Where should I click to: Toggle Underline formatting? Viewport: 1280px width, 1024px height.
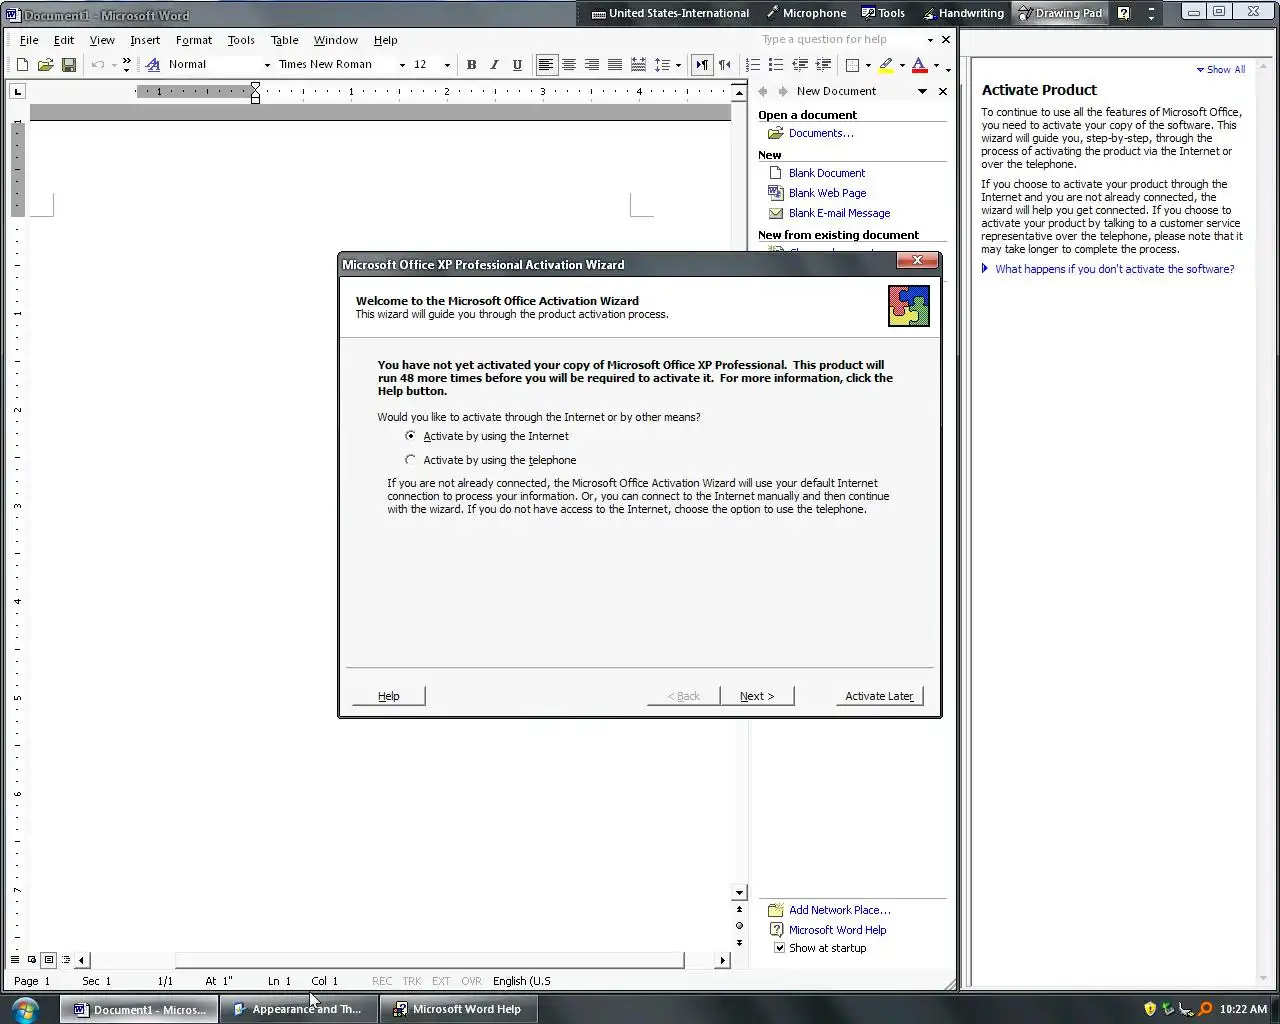(x=517, y=65)
